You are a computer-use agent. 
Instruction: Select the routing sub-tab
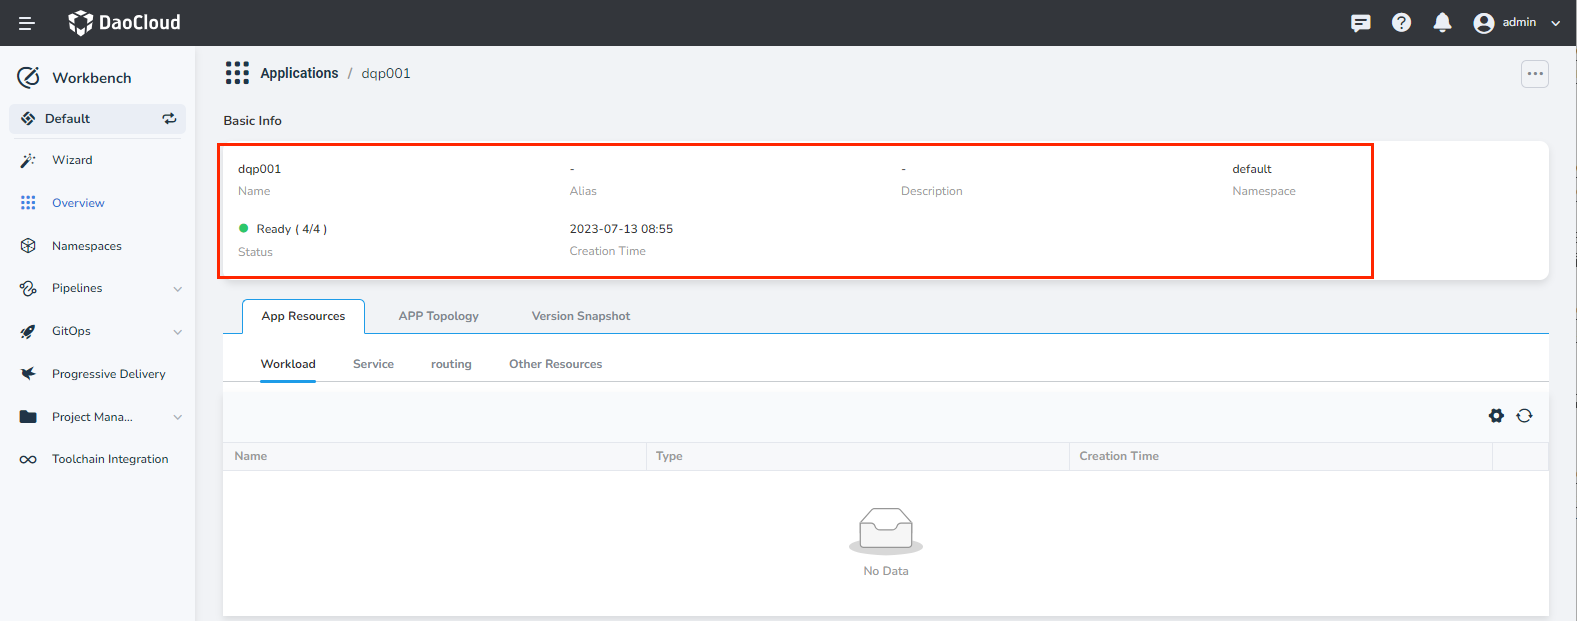pyautogui.click(x=451, y=364)
